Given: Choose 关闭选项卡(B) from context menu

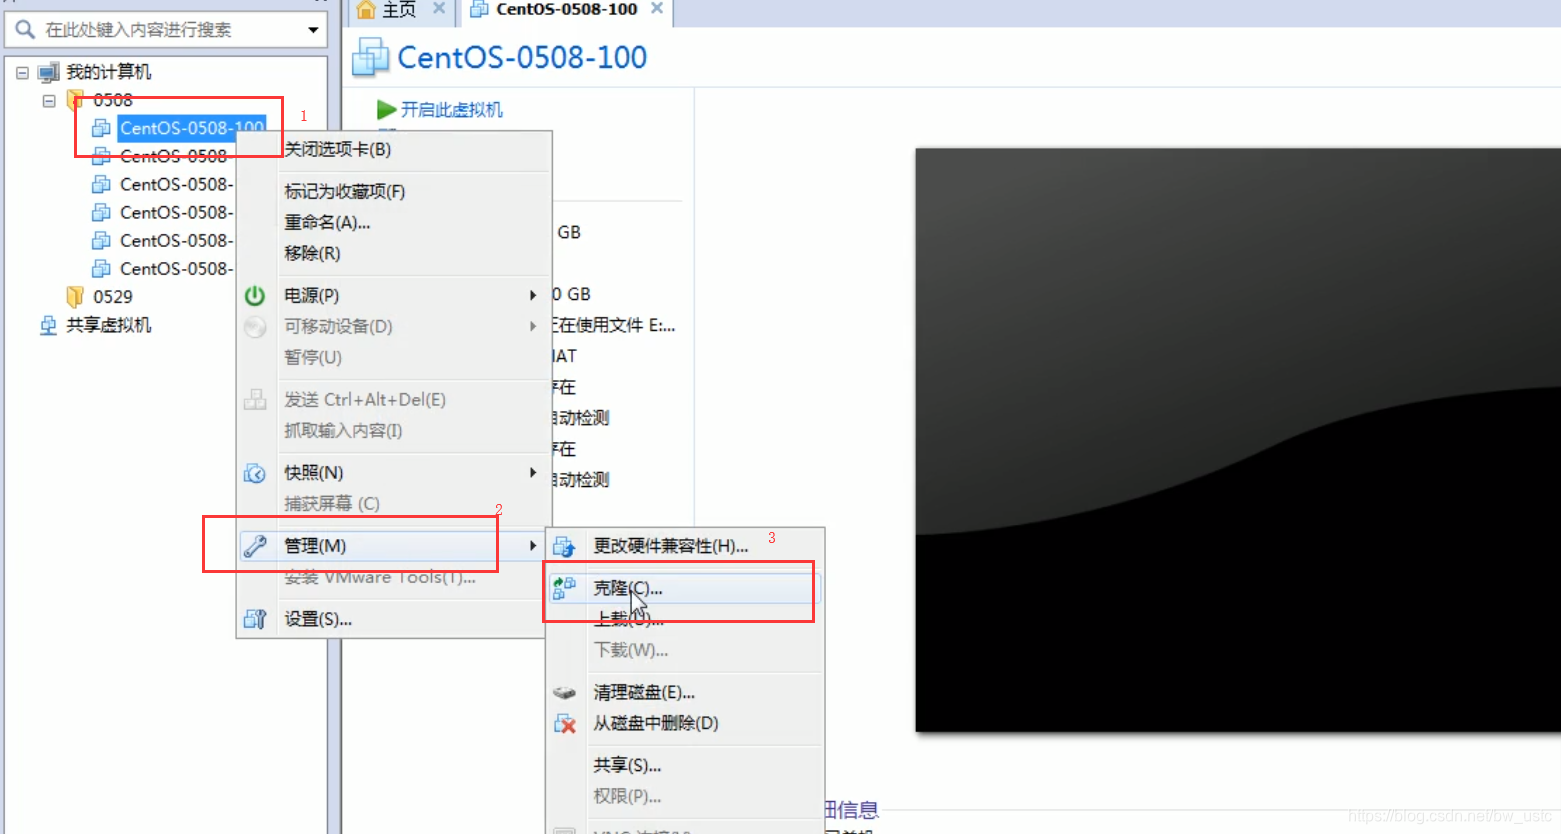Looking at the screenshot, I should [338, 149].
